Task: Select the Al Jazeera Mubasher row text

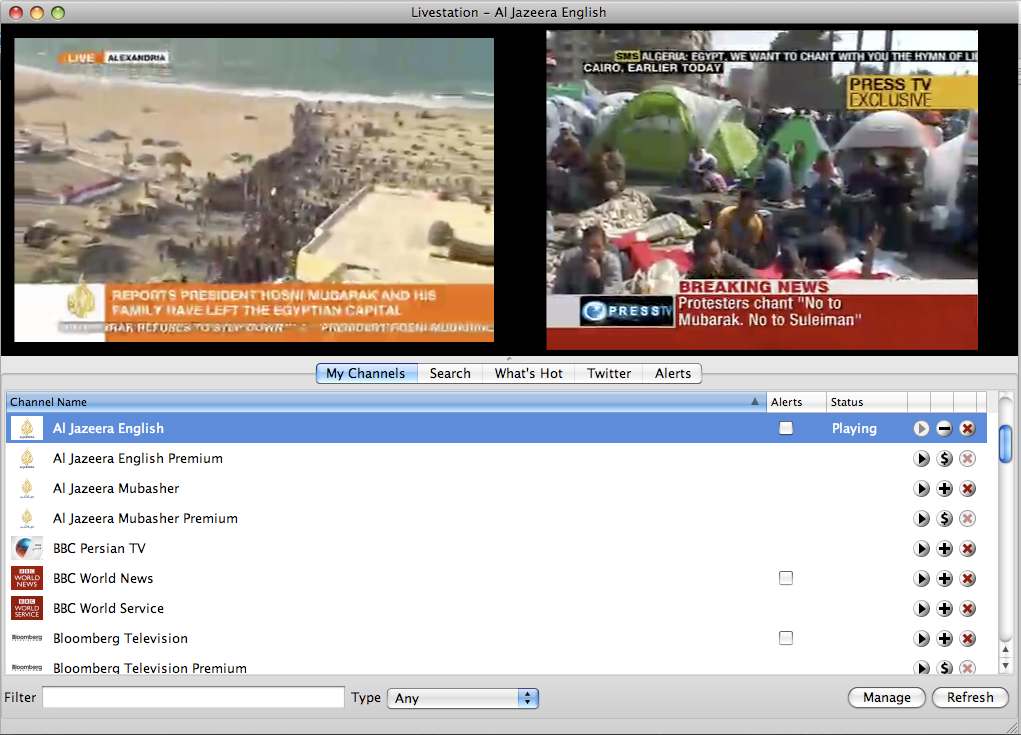Action: [x=116, y=488]
